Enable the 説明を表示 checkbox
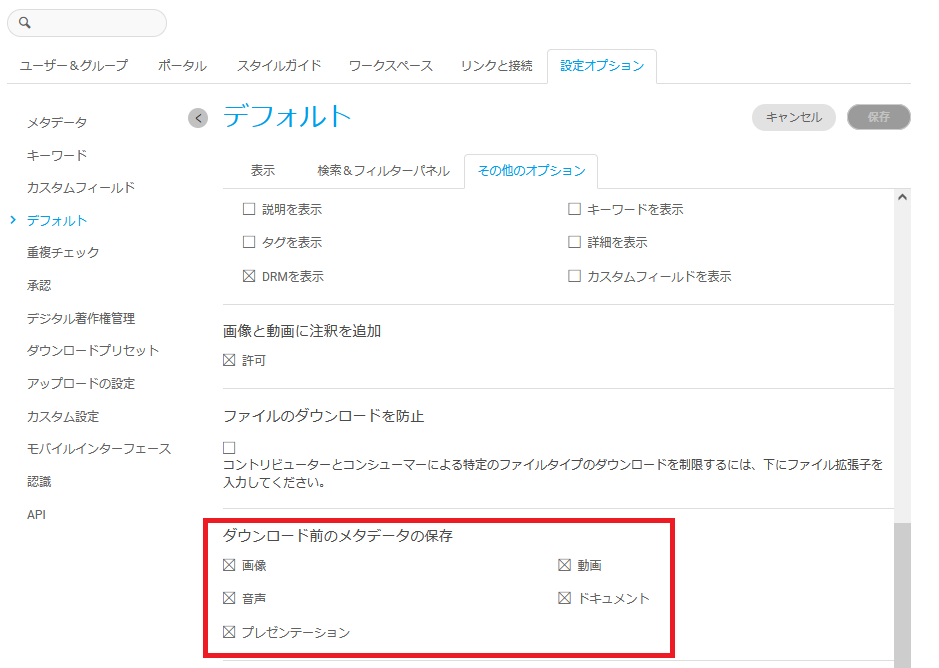This screenshot has height=668, width=939. click(249, 210)
